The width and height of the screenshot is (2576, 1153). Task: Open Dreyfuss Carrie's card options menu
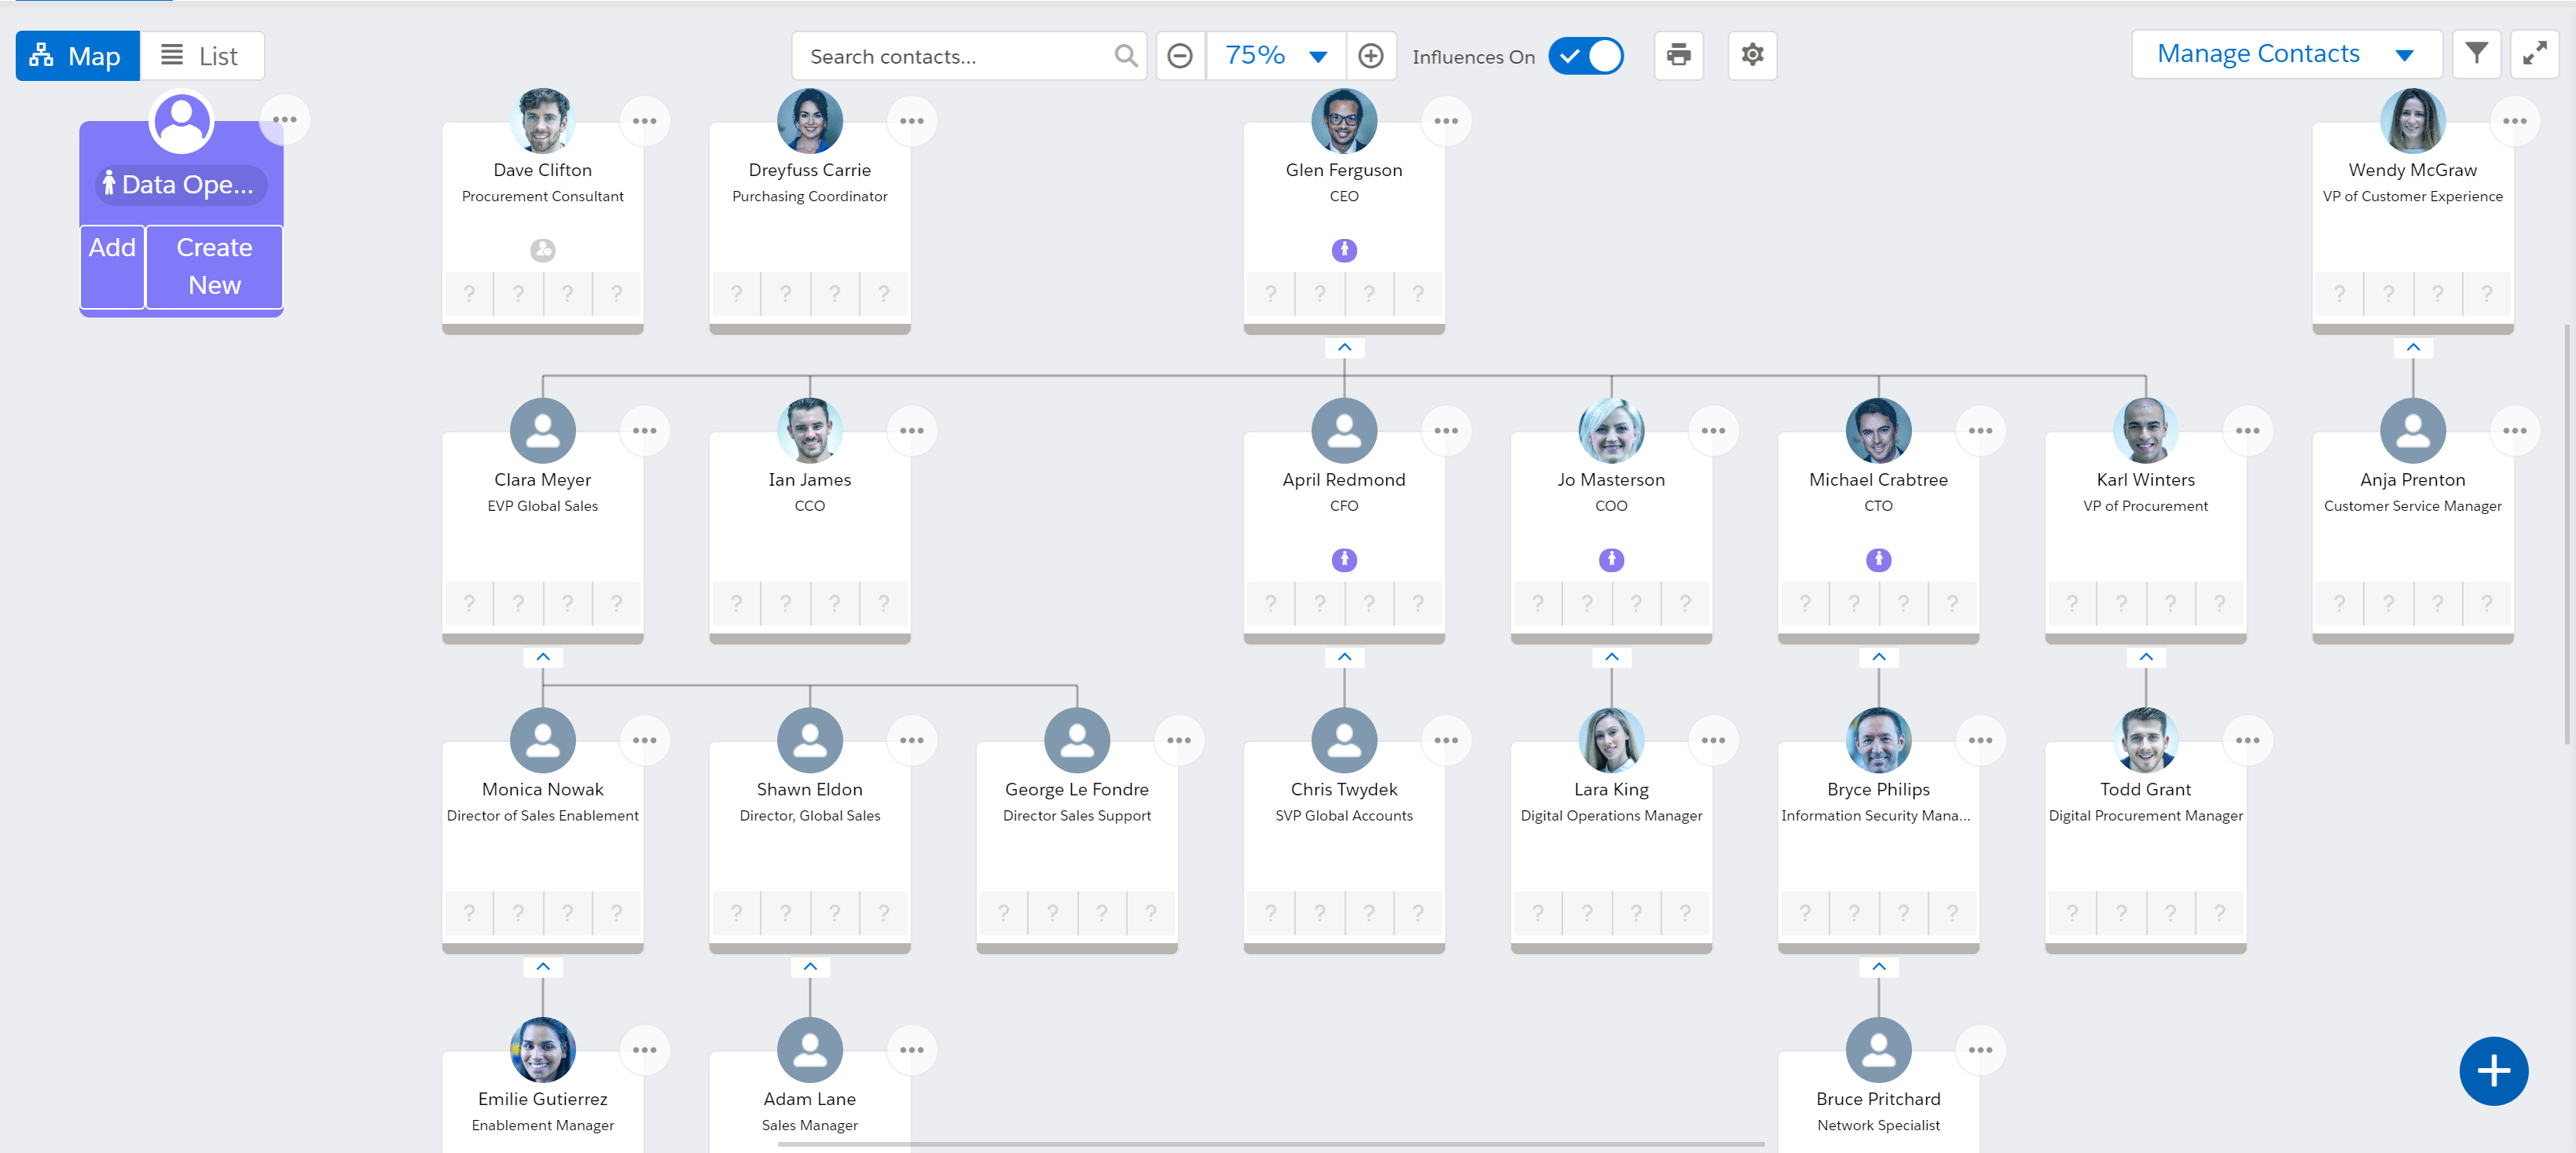click(x=911, y=121)
